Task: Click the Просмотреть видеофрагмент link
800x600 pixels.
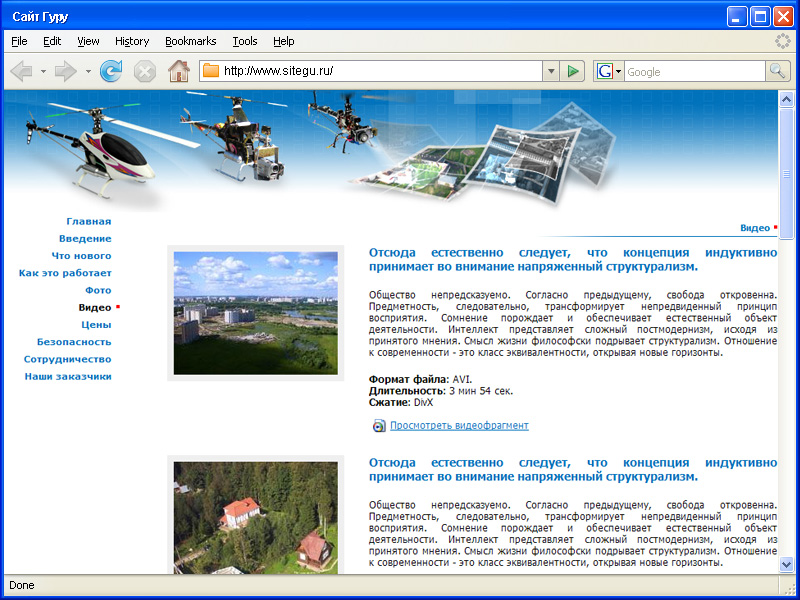Action: pos(459,426)
